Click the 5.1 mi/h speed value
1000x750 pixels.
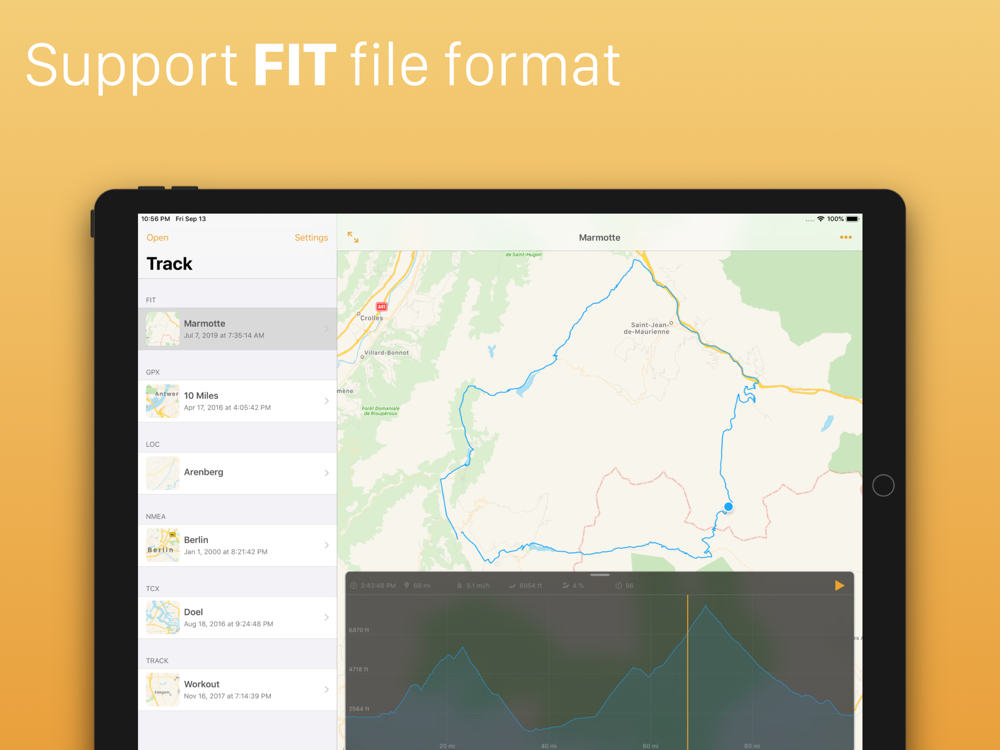click(478, 585)
